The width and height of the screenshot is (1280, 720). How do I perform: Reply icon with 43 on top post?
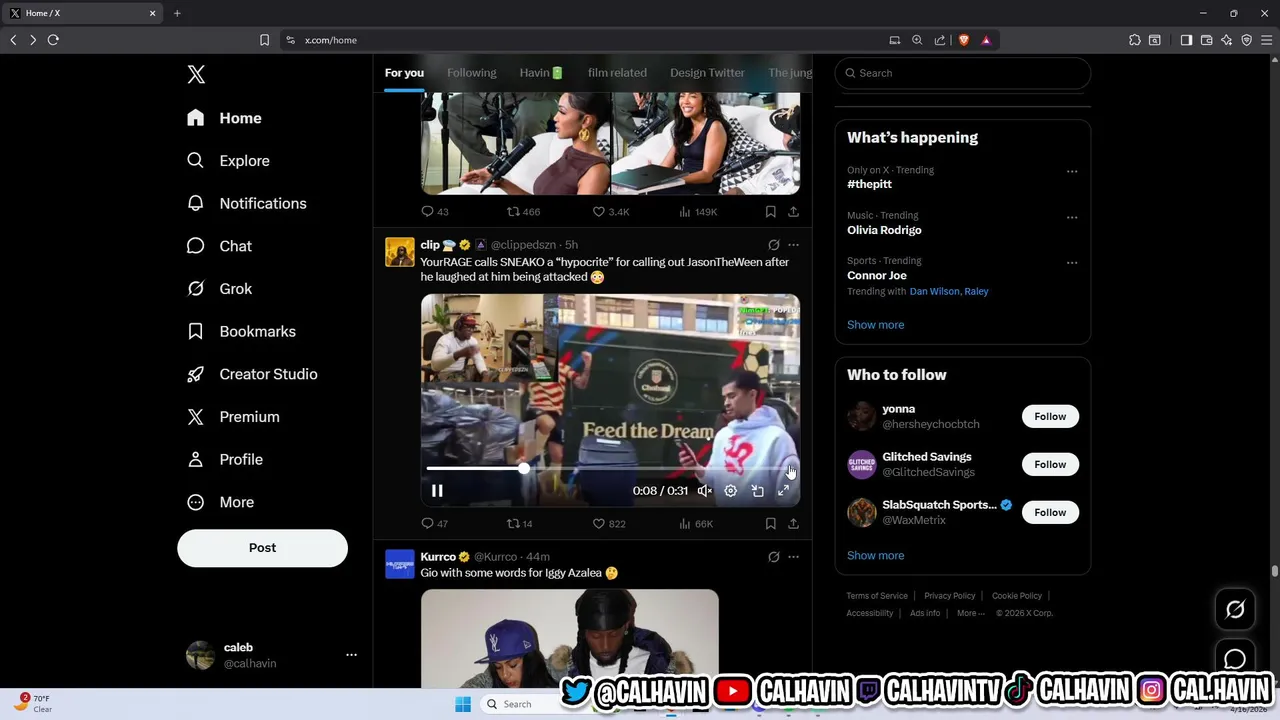(427, 212)
